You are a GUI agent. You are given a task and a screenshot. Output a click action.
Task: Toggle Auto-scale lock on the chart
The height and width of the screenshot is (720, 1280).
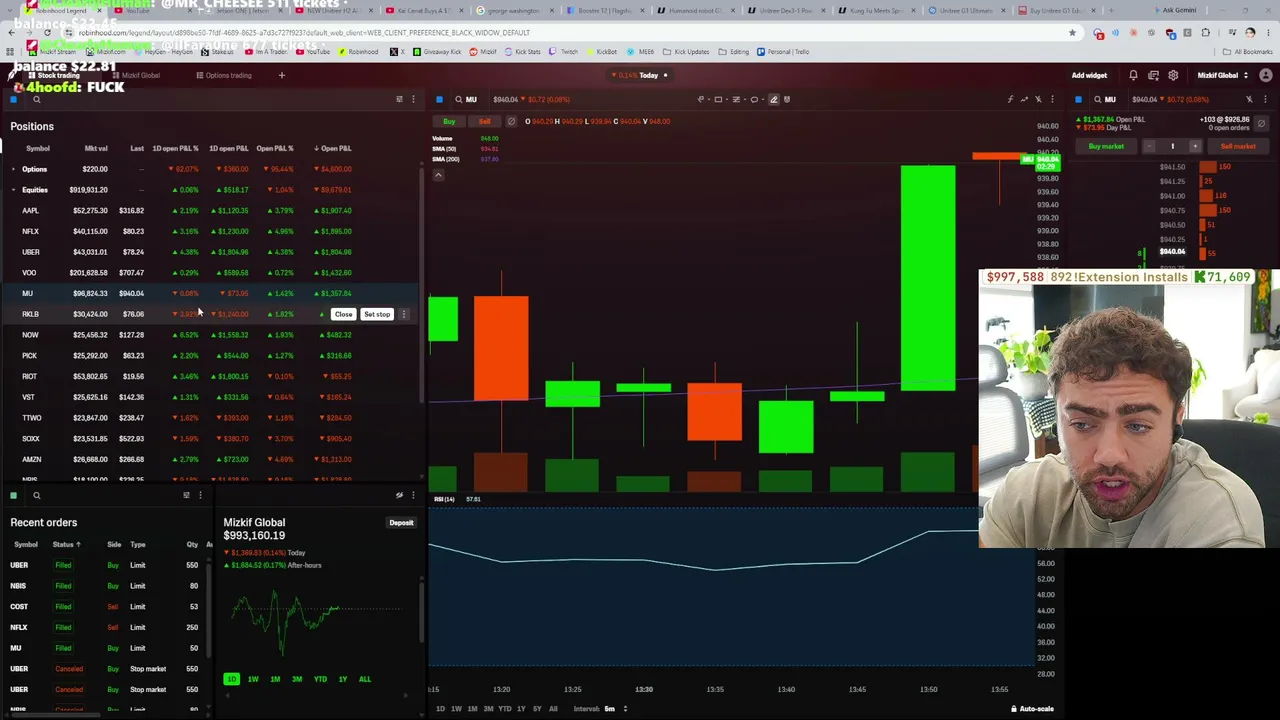pos(1032,709)
